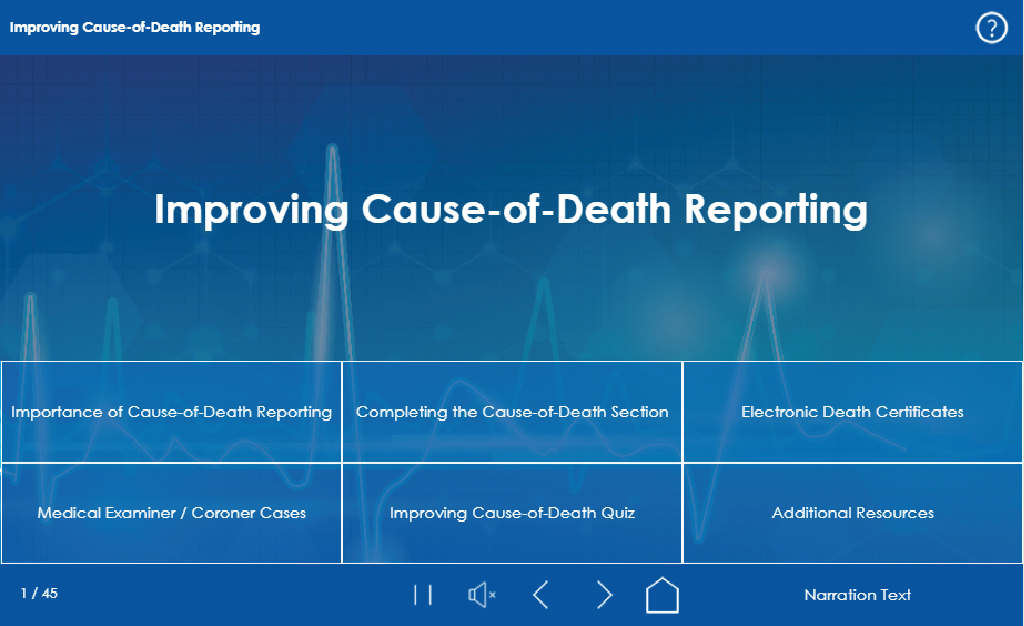Click the Improving Cause-of-Death Reporting title bar
Screen dimensions: 1024x626
click(x=133, y=27)
